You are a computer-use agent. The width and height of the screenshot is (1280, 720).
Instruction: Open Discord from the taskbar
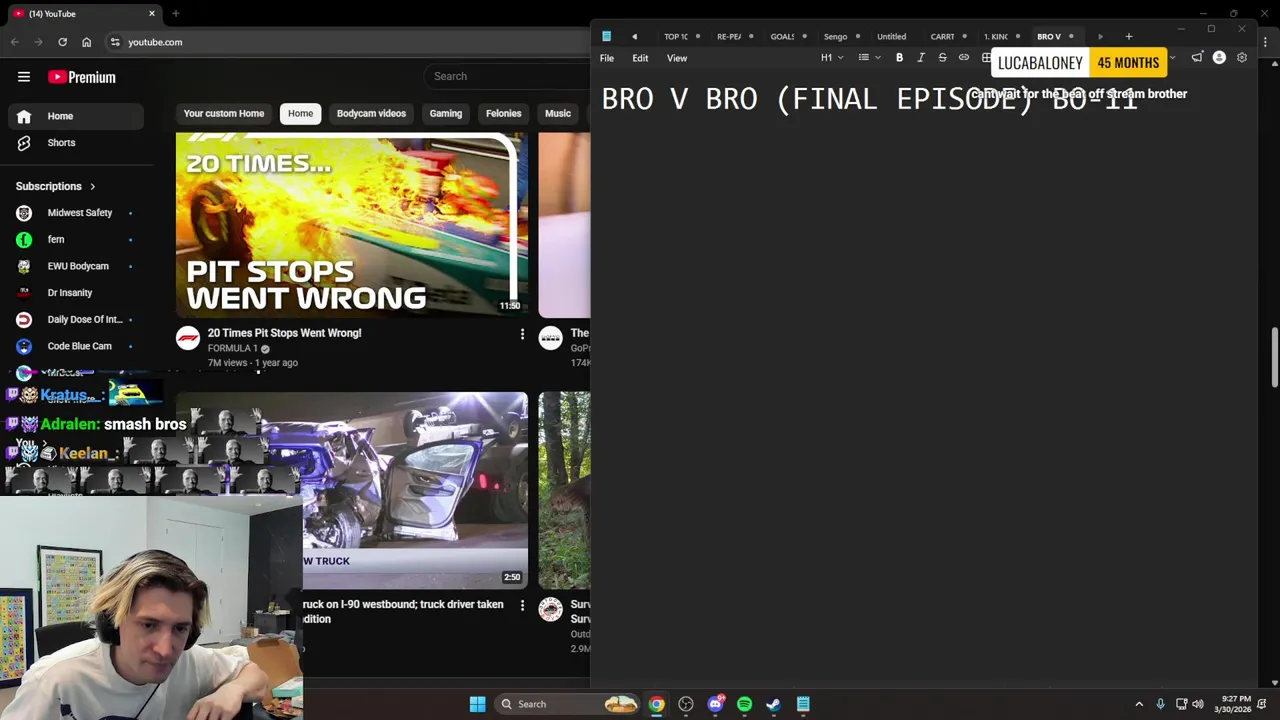pyautogui.click(x=715, y=704)
